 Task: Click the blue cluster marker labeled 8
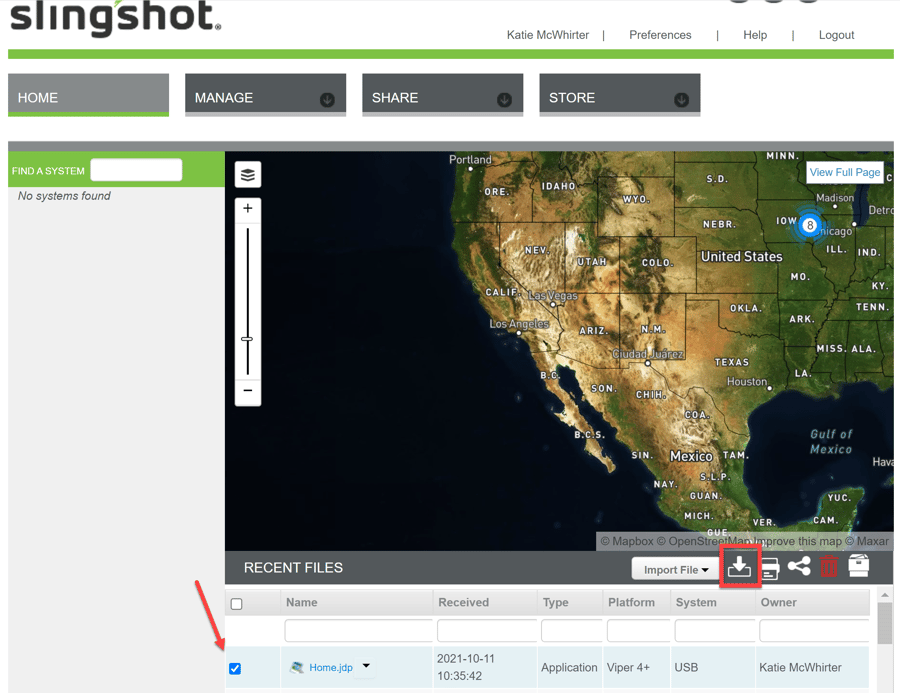pos(809,225)
